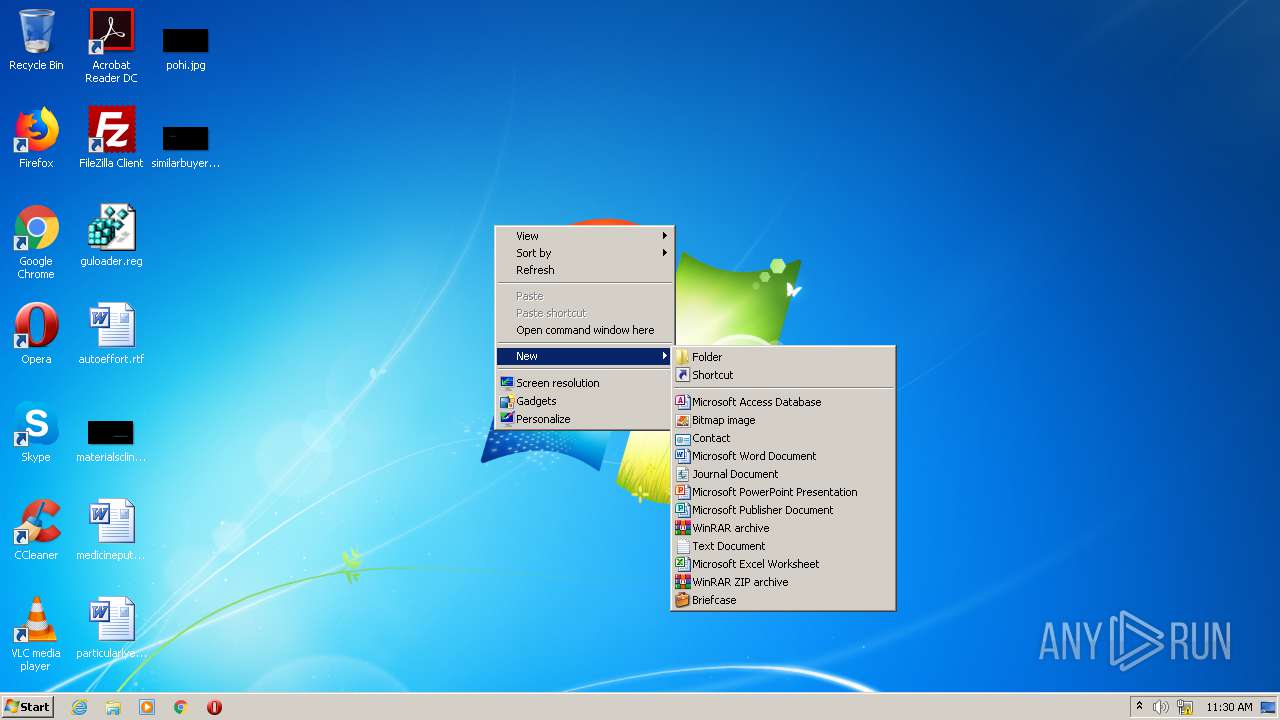Open Gadgets from context menu
1280x720 pixels.
tap(584, 401)
